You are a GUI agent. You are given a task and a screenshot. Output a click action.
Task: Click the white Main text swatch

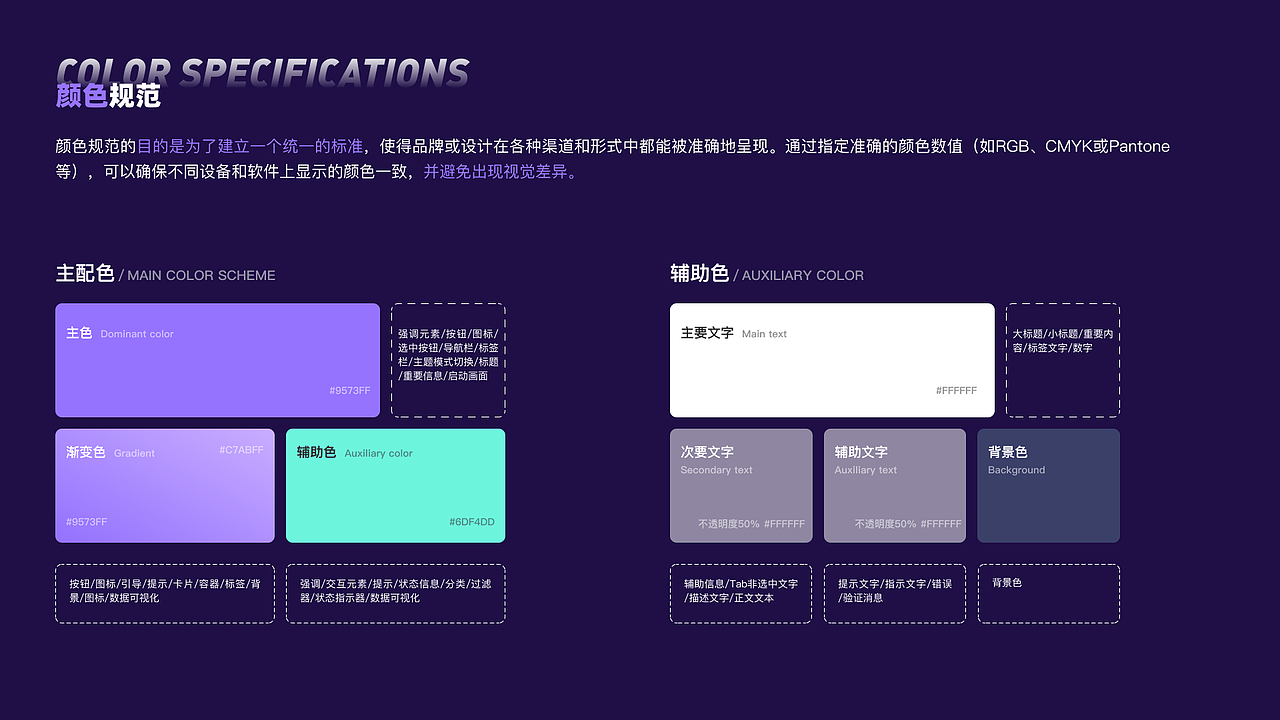[831, 360]
